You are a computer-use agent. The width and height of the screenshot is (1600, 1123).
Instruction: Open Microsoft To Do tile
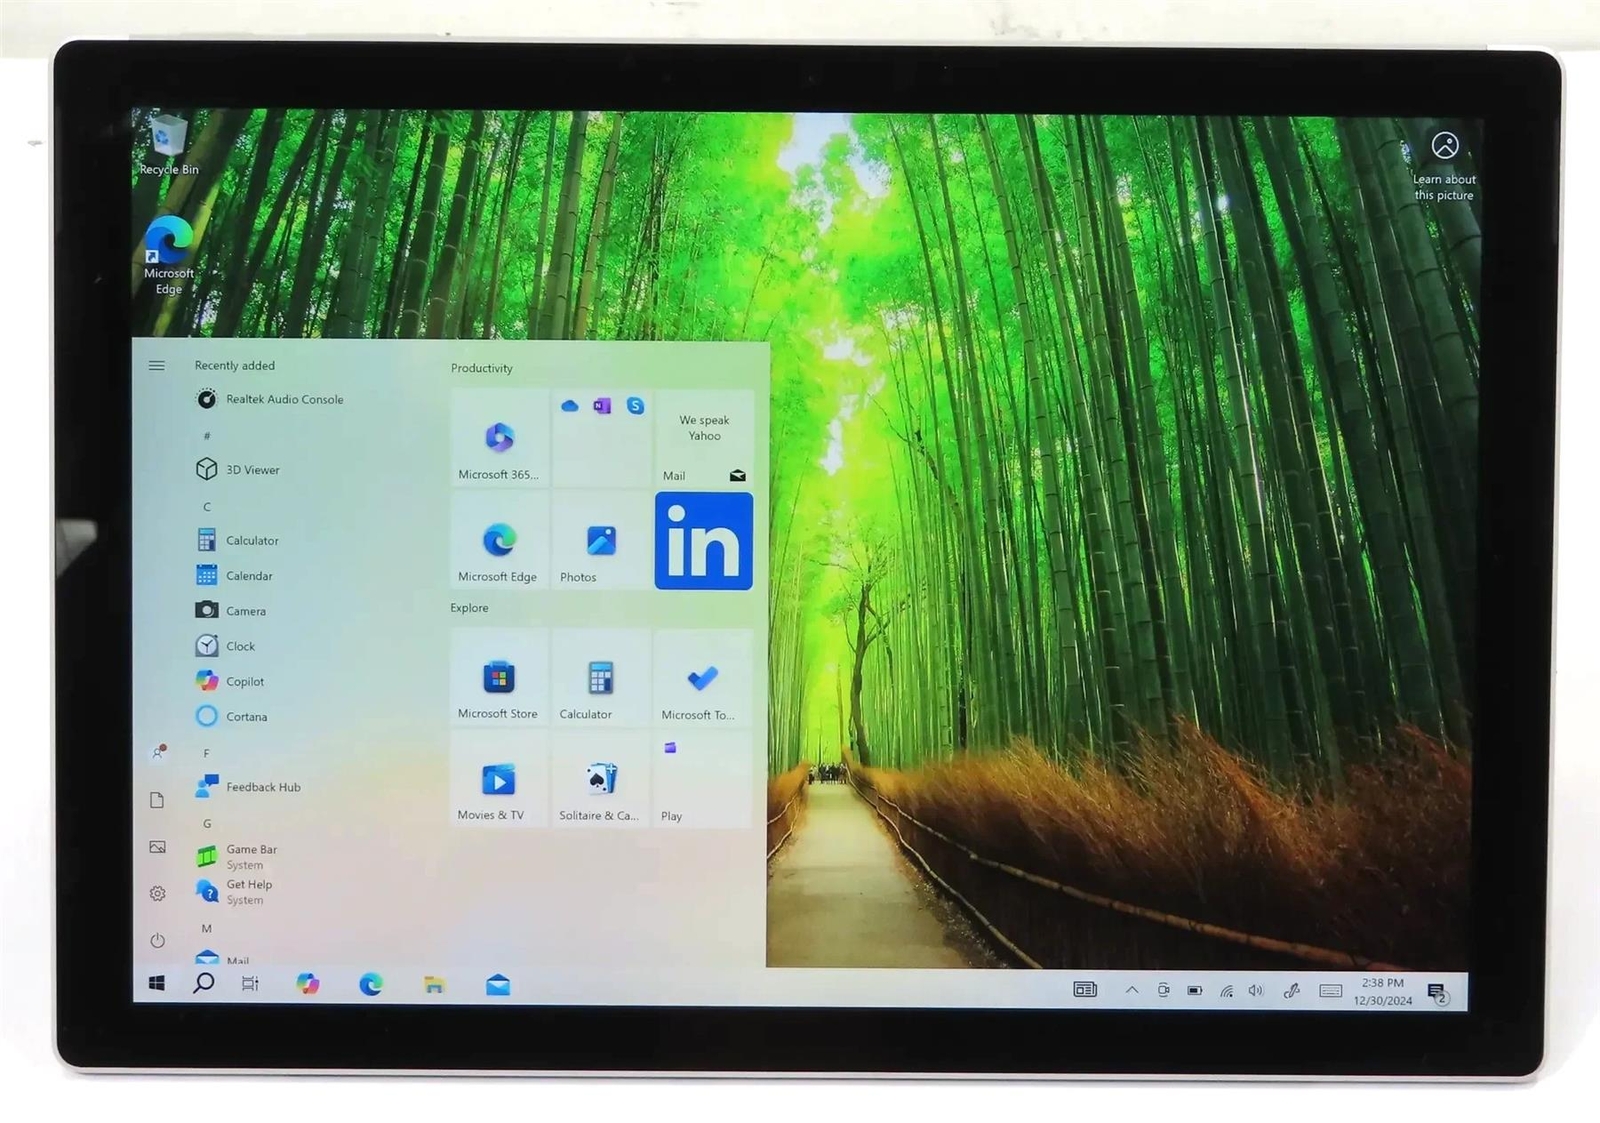(704, 678)
